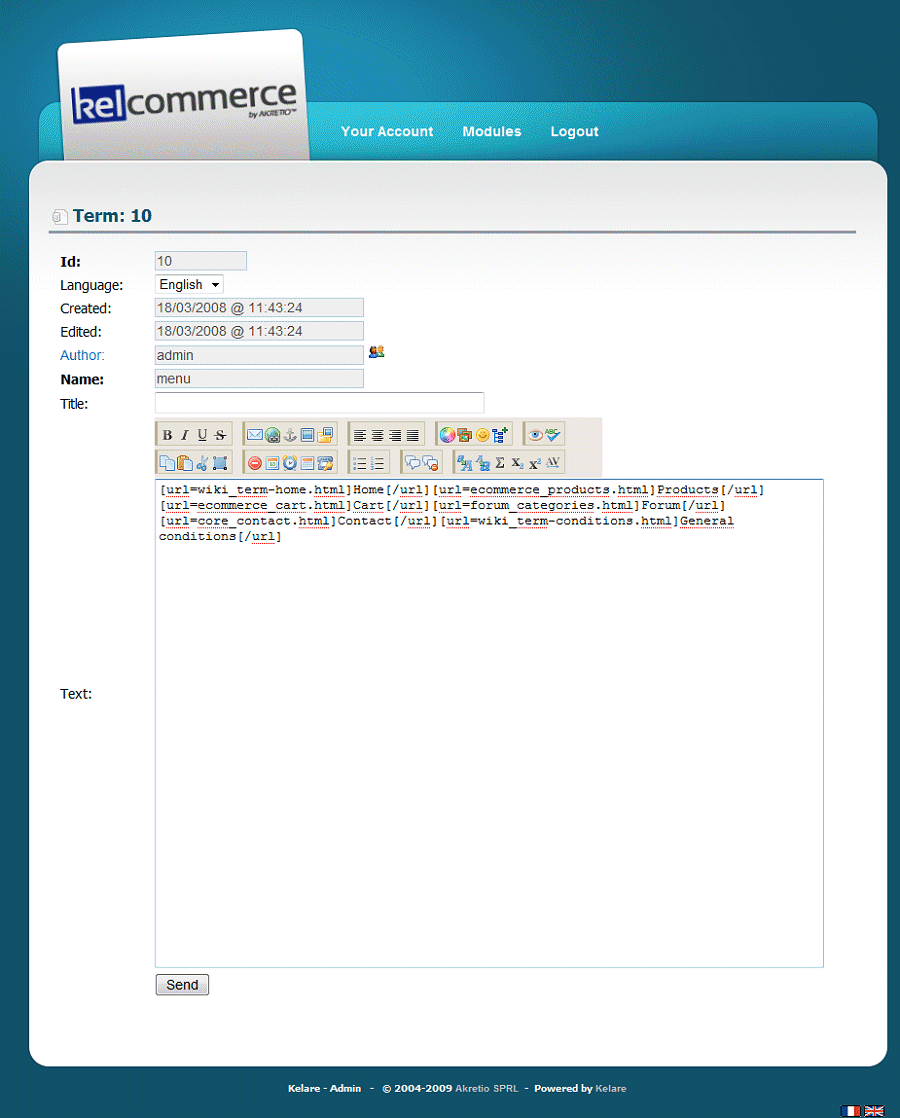900x1118 pixels.
Task: Open the Modules menu
Action: pyautogui.click(x=491, y=131)
